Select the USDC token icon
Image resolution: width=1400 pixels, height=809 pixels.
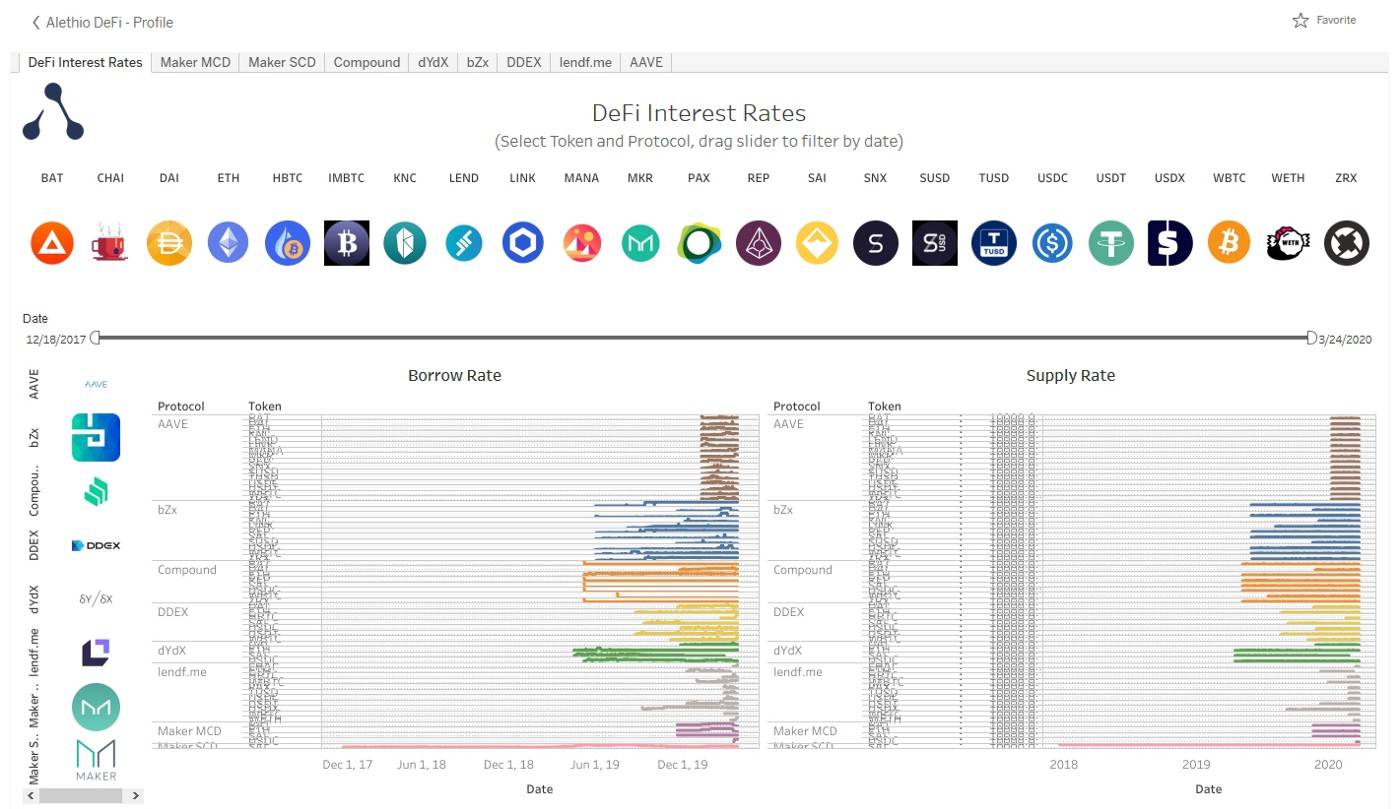tap(1052, 243)
